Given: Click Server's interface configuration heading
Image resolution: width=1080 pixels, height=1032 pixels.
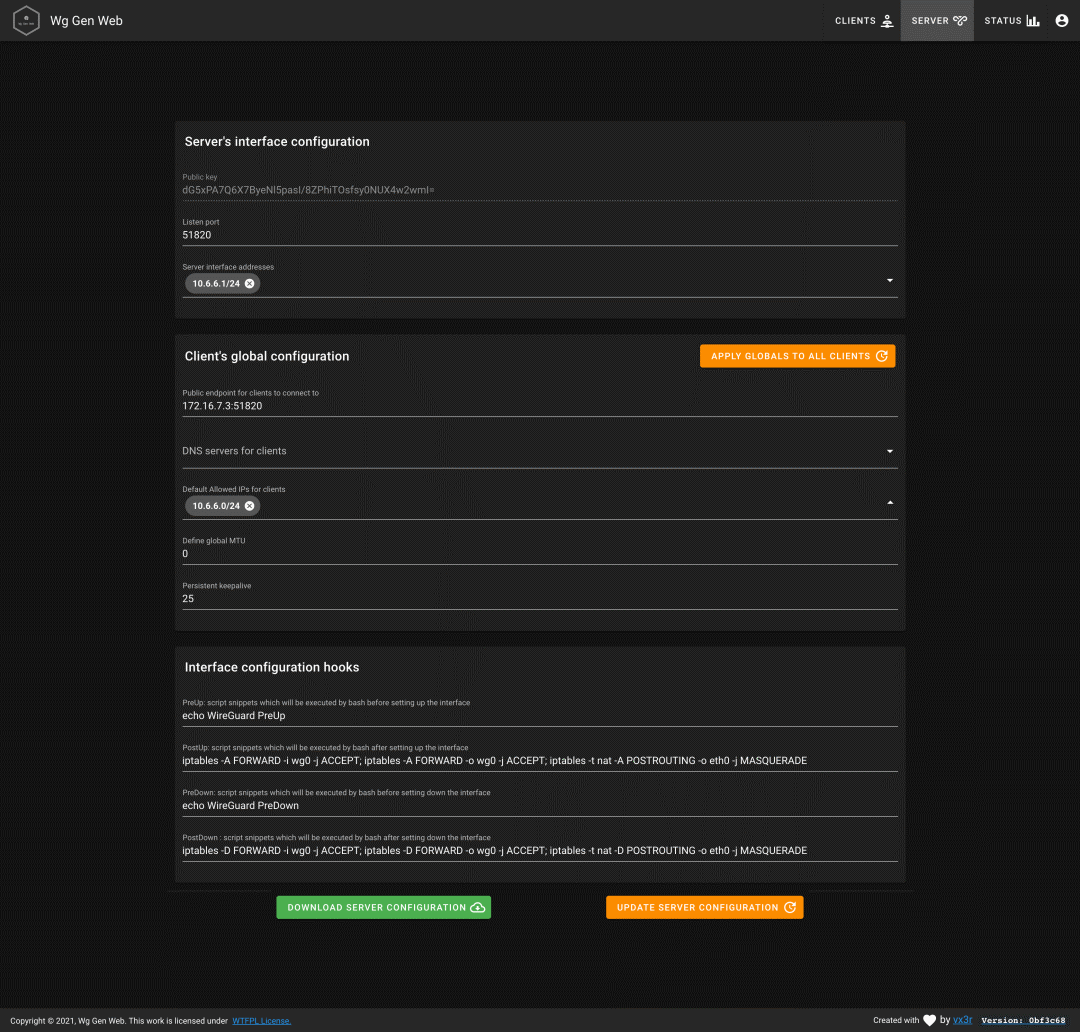Looking at the screenshot, I should point(277,141).
